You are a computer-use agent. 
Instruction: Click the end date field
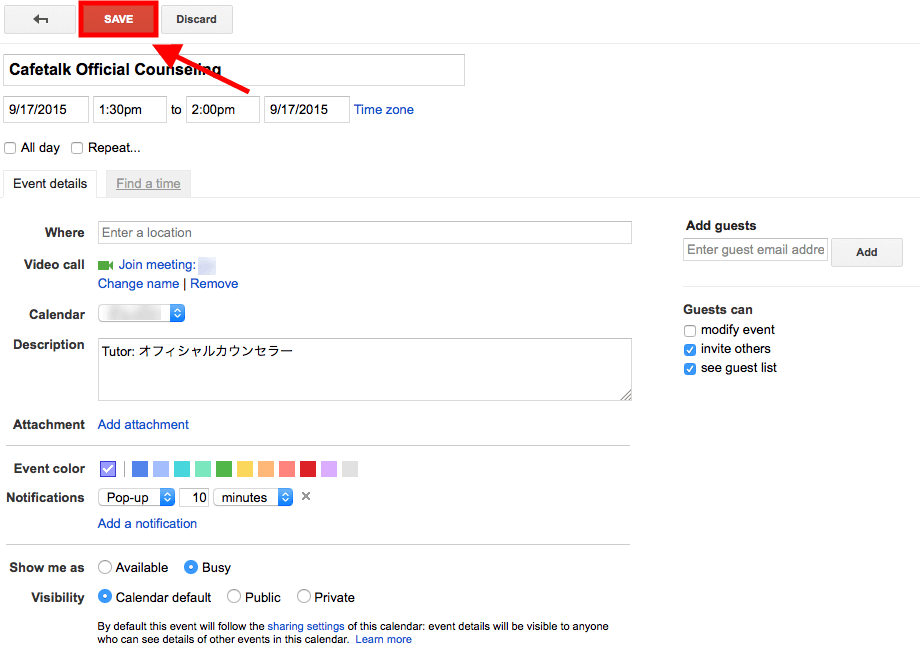[307, 110]
